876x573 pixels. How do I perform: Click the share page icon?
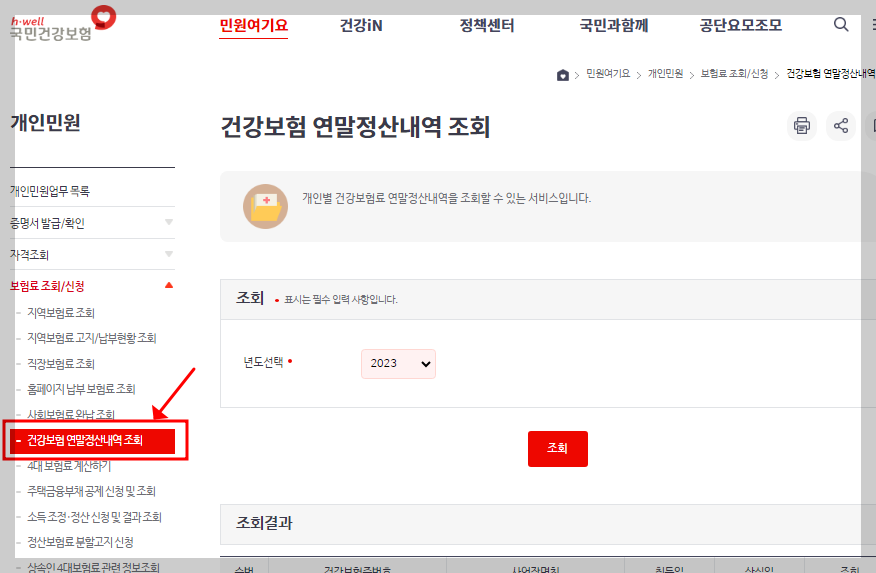click(x=841, y=126)
